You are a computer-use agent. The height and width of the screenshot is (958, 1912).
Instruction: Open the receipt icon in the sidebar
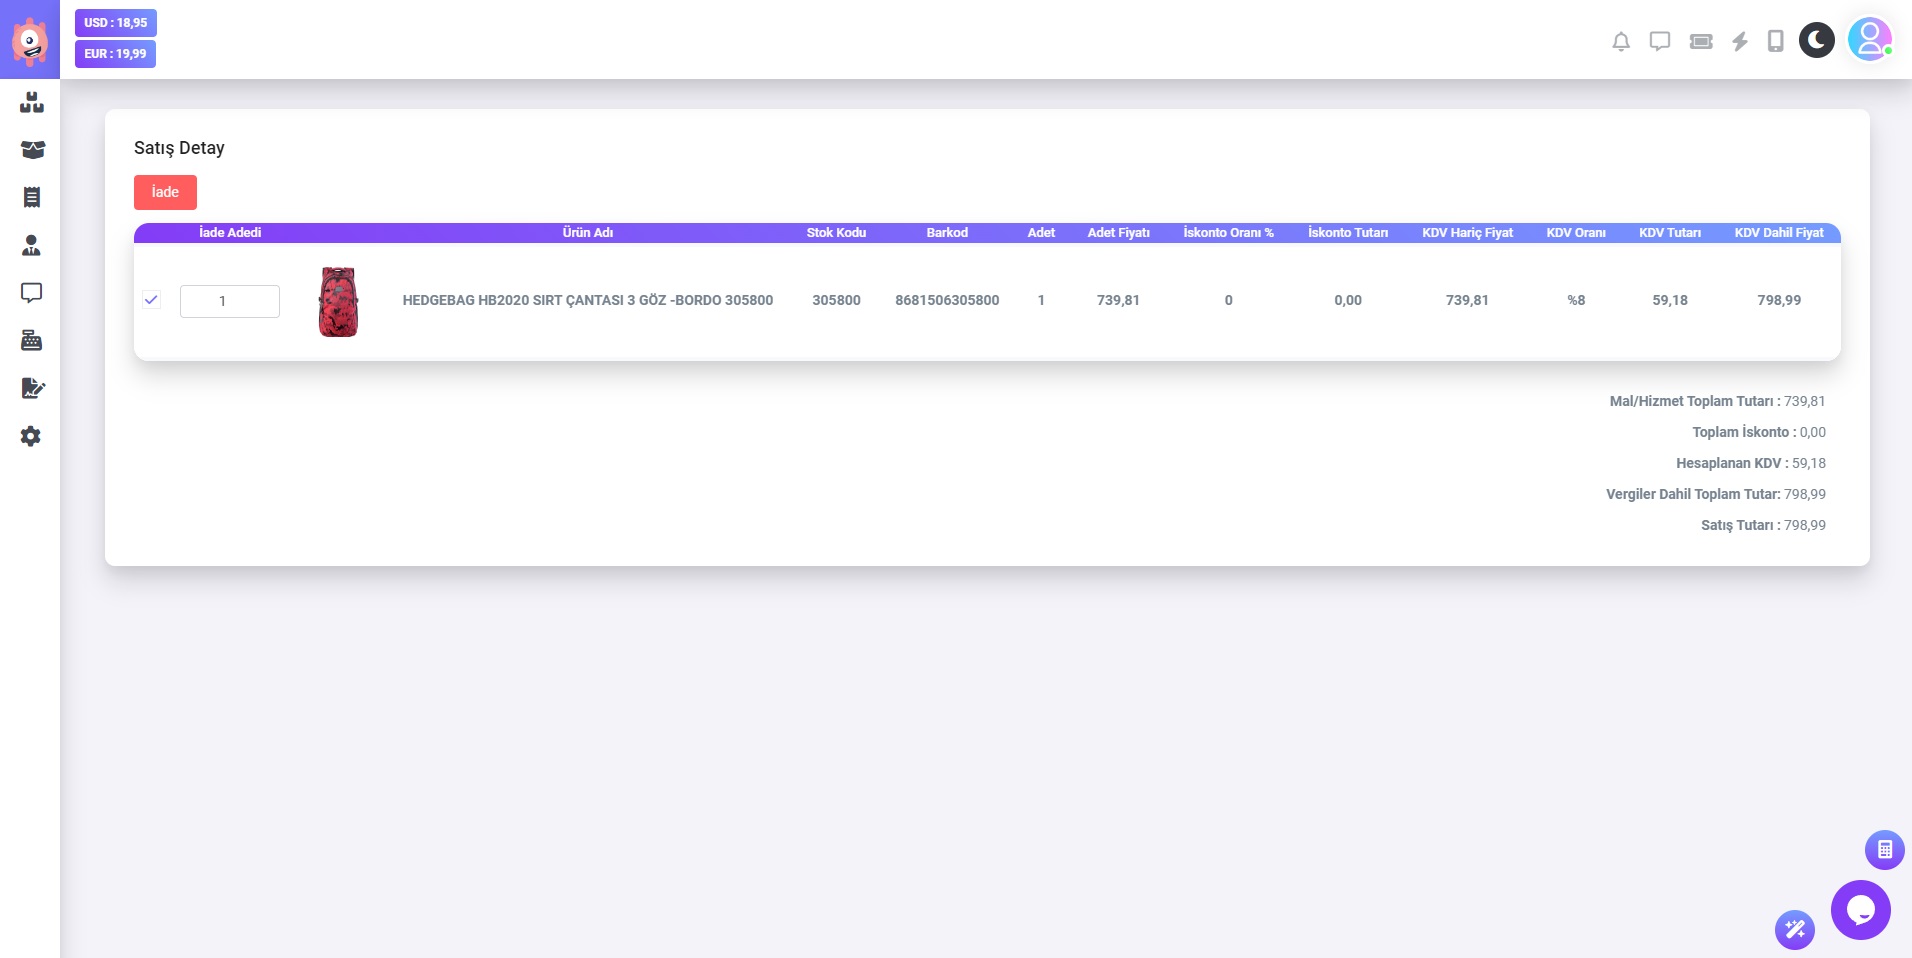[x=32, y=197]
